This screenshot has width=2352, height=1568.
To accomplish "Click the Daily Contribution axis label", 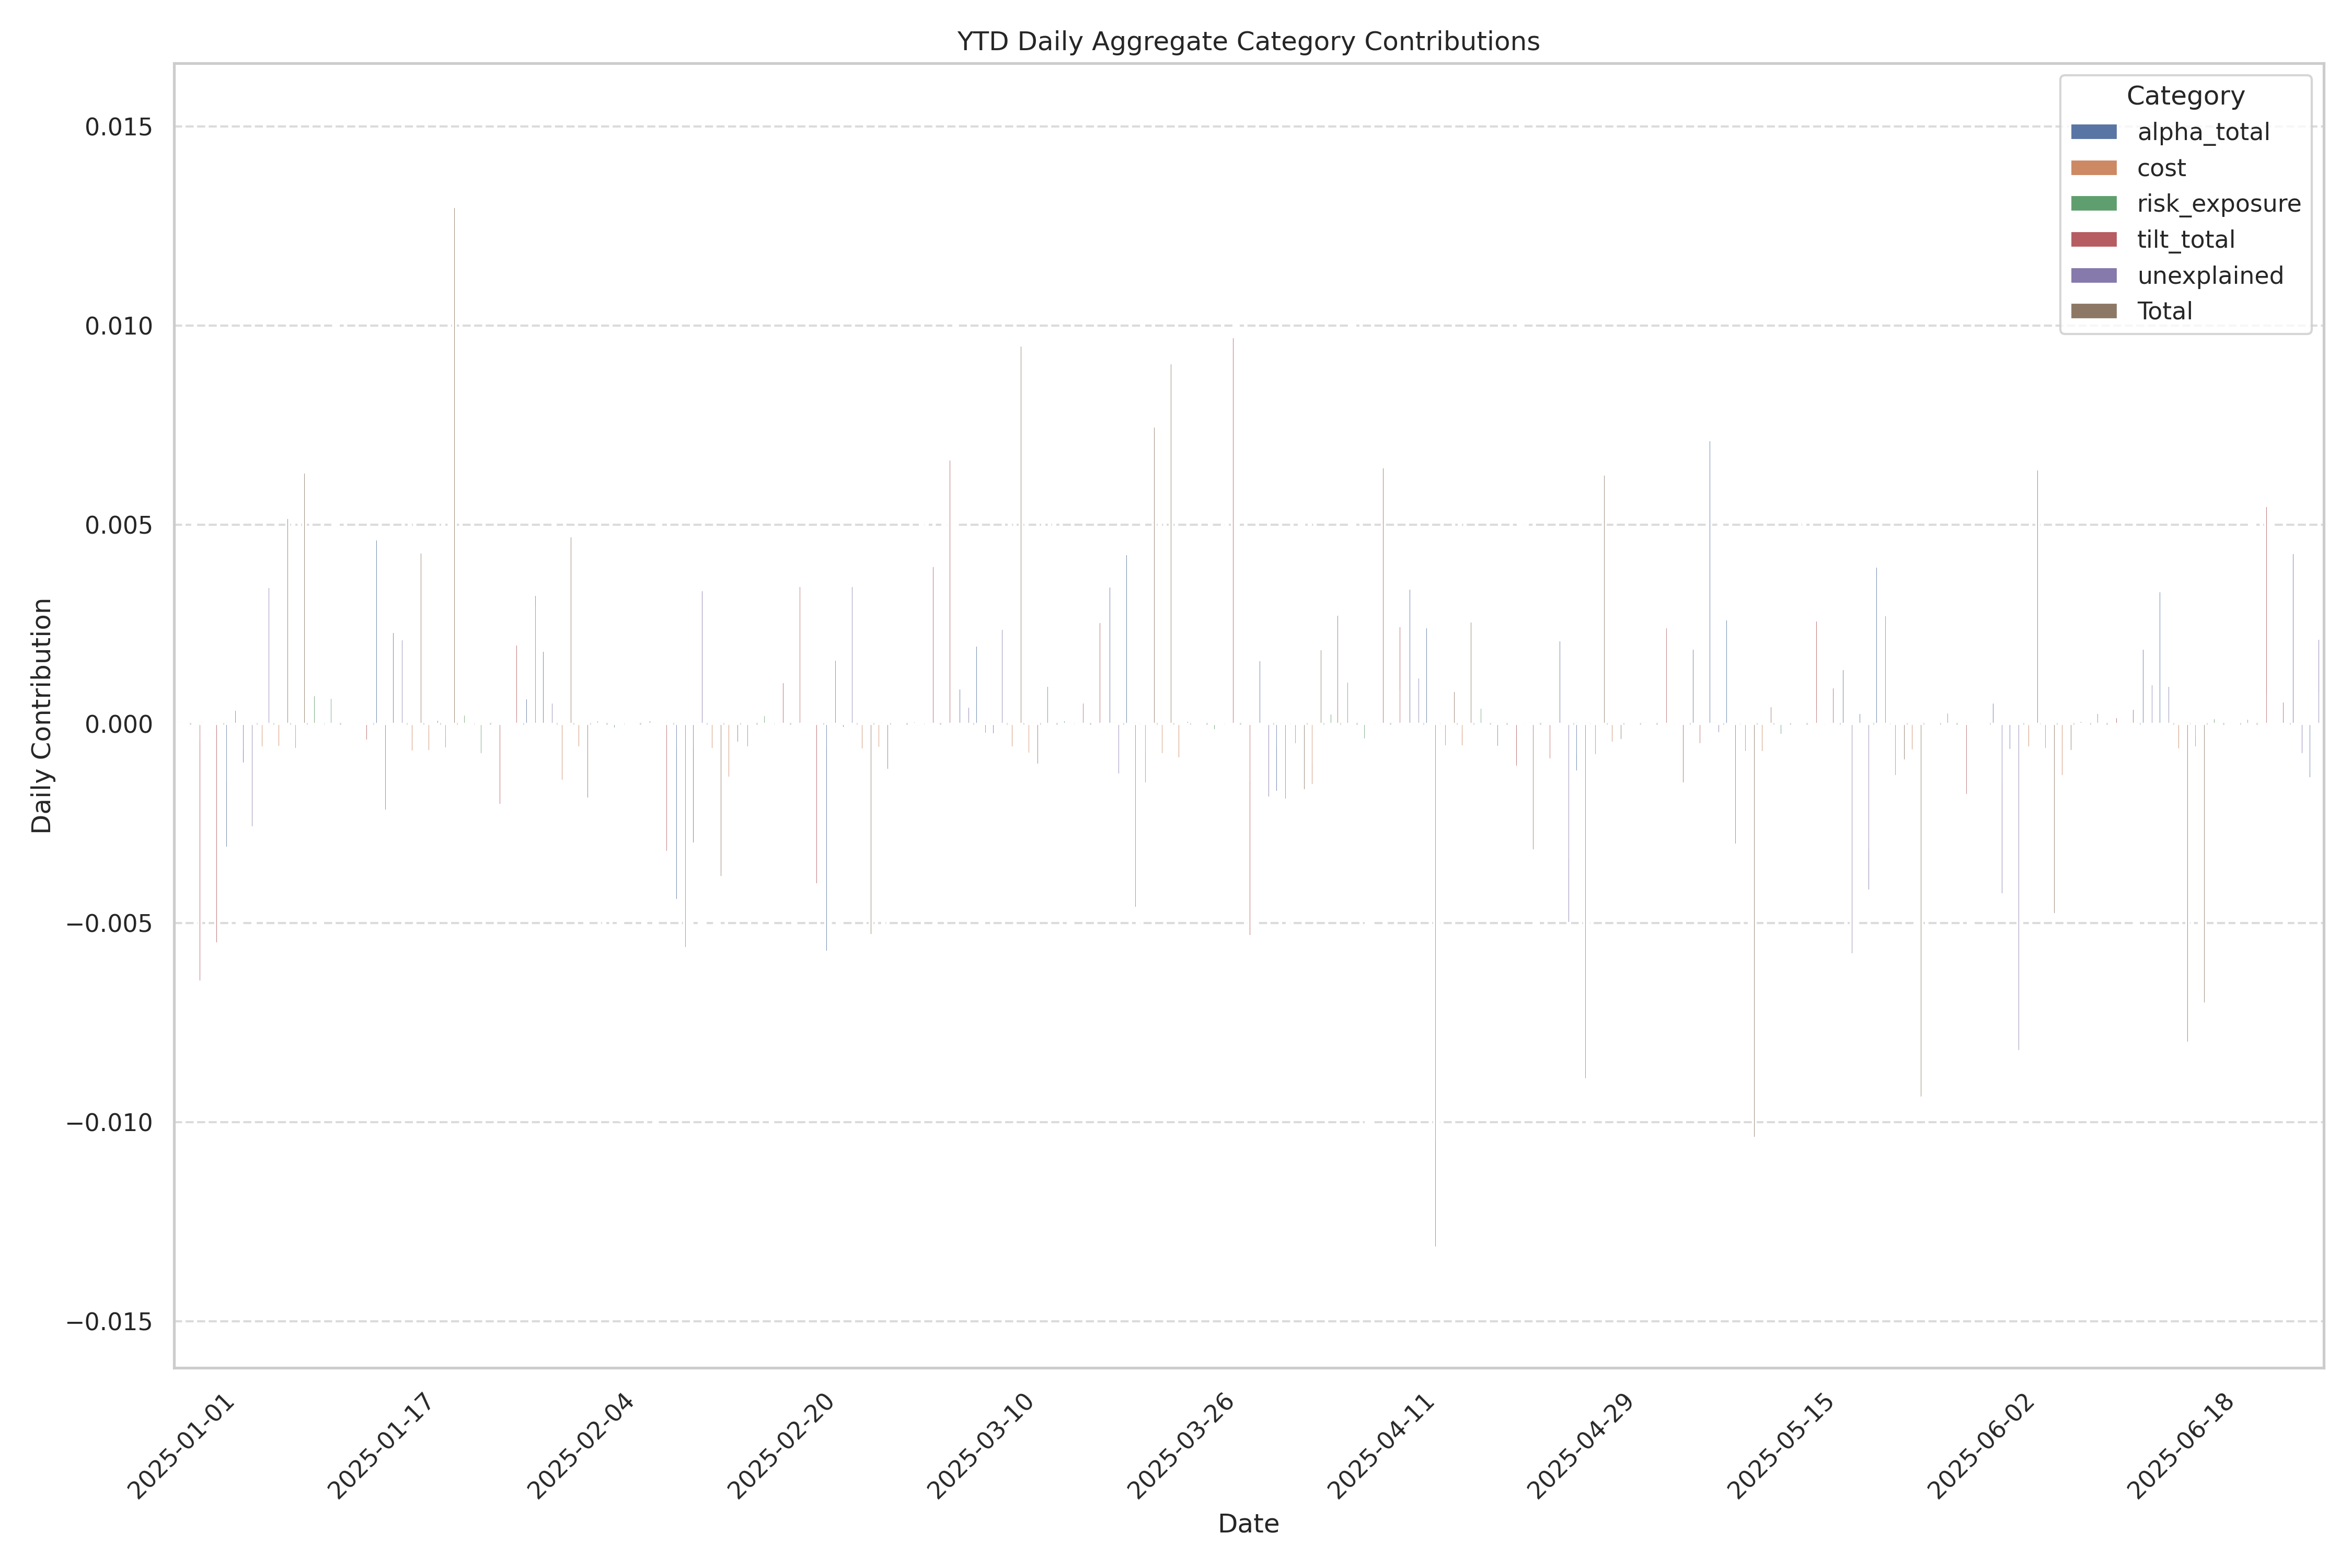I will pyautogui.click(x=41, y=715).
